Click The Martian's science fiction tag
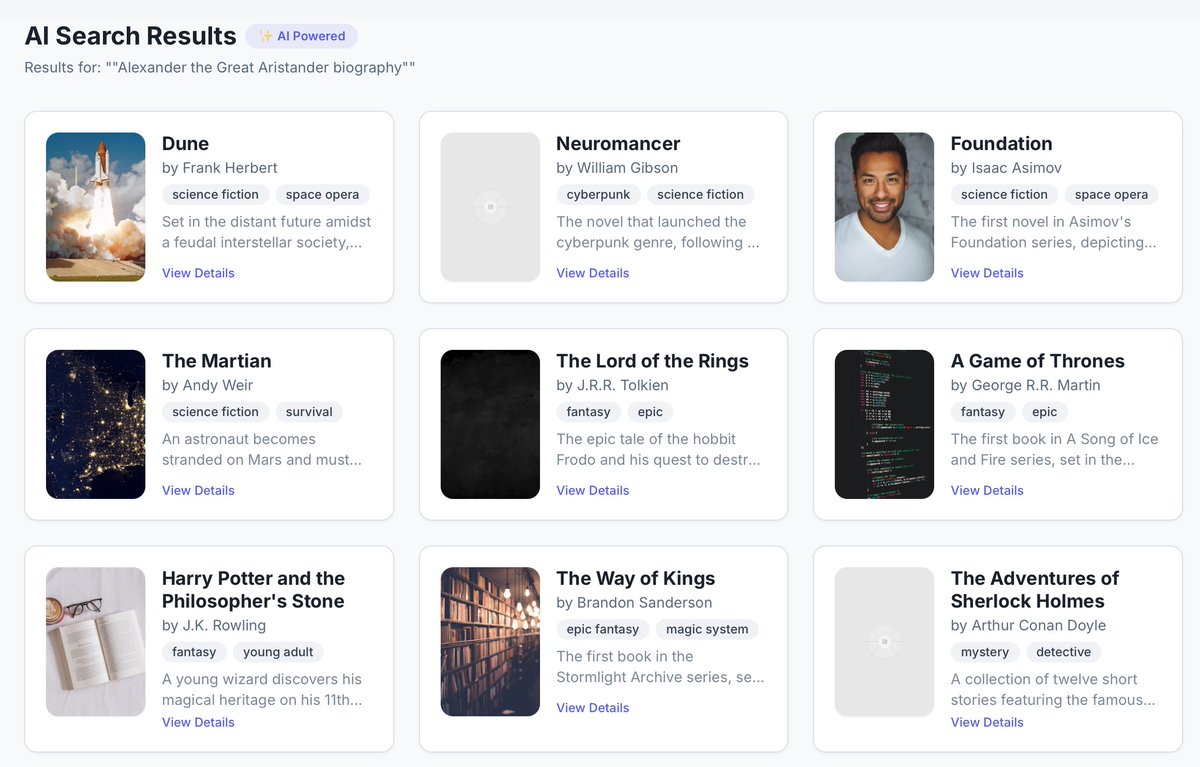This screenshot has height=767, width=1200. tap(215, 412)
